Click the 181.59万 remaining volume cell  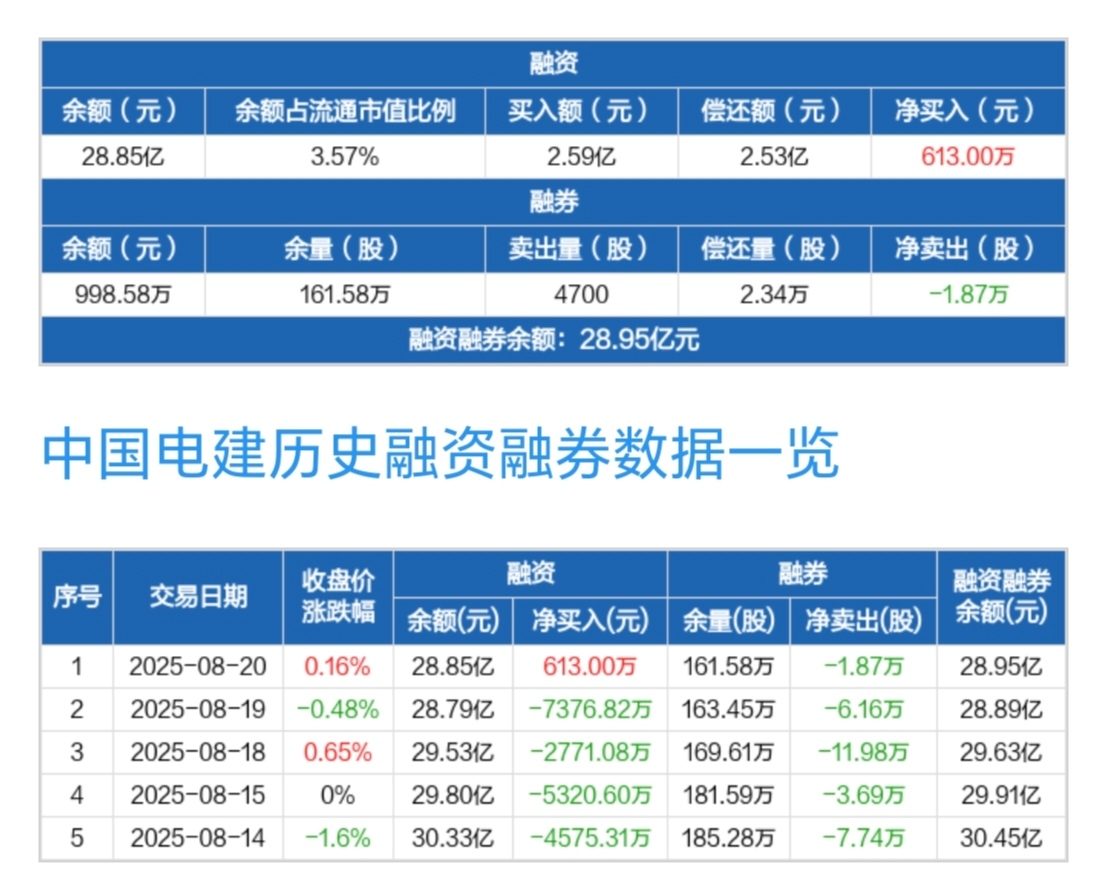[x=729, y=796]
